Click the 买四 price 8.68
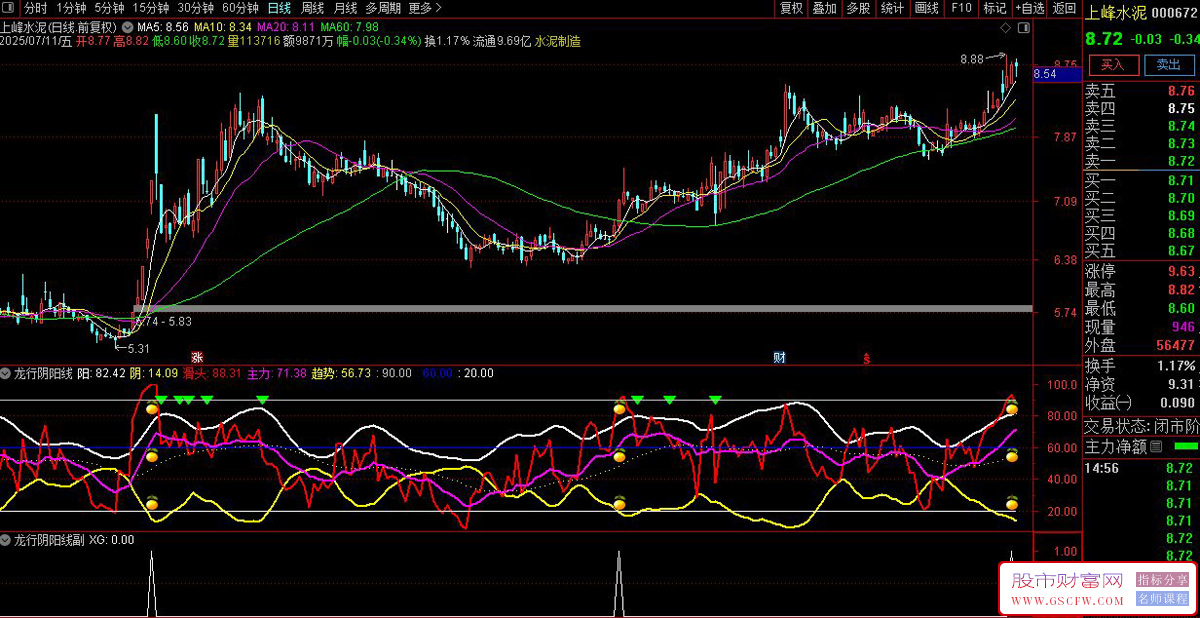Viewport: 1200px width, 618px height. (x=1180, y=233)
